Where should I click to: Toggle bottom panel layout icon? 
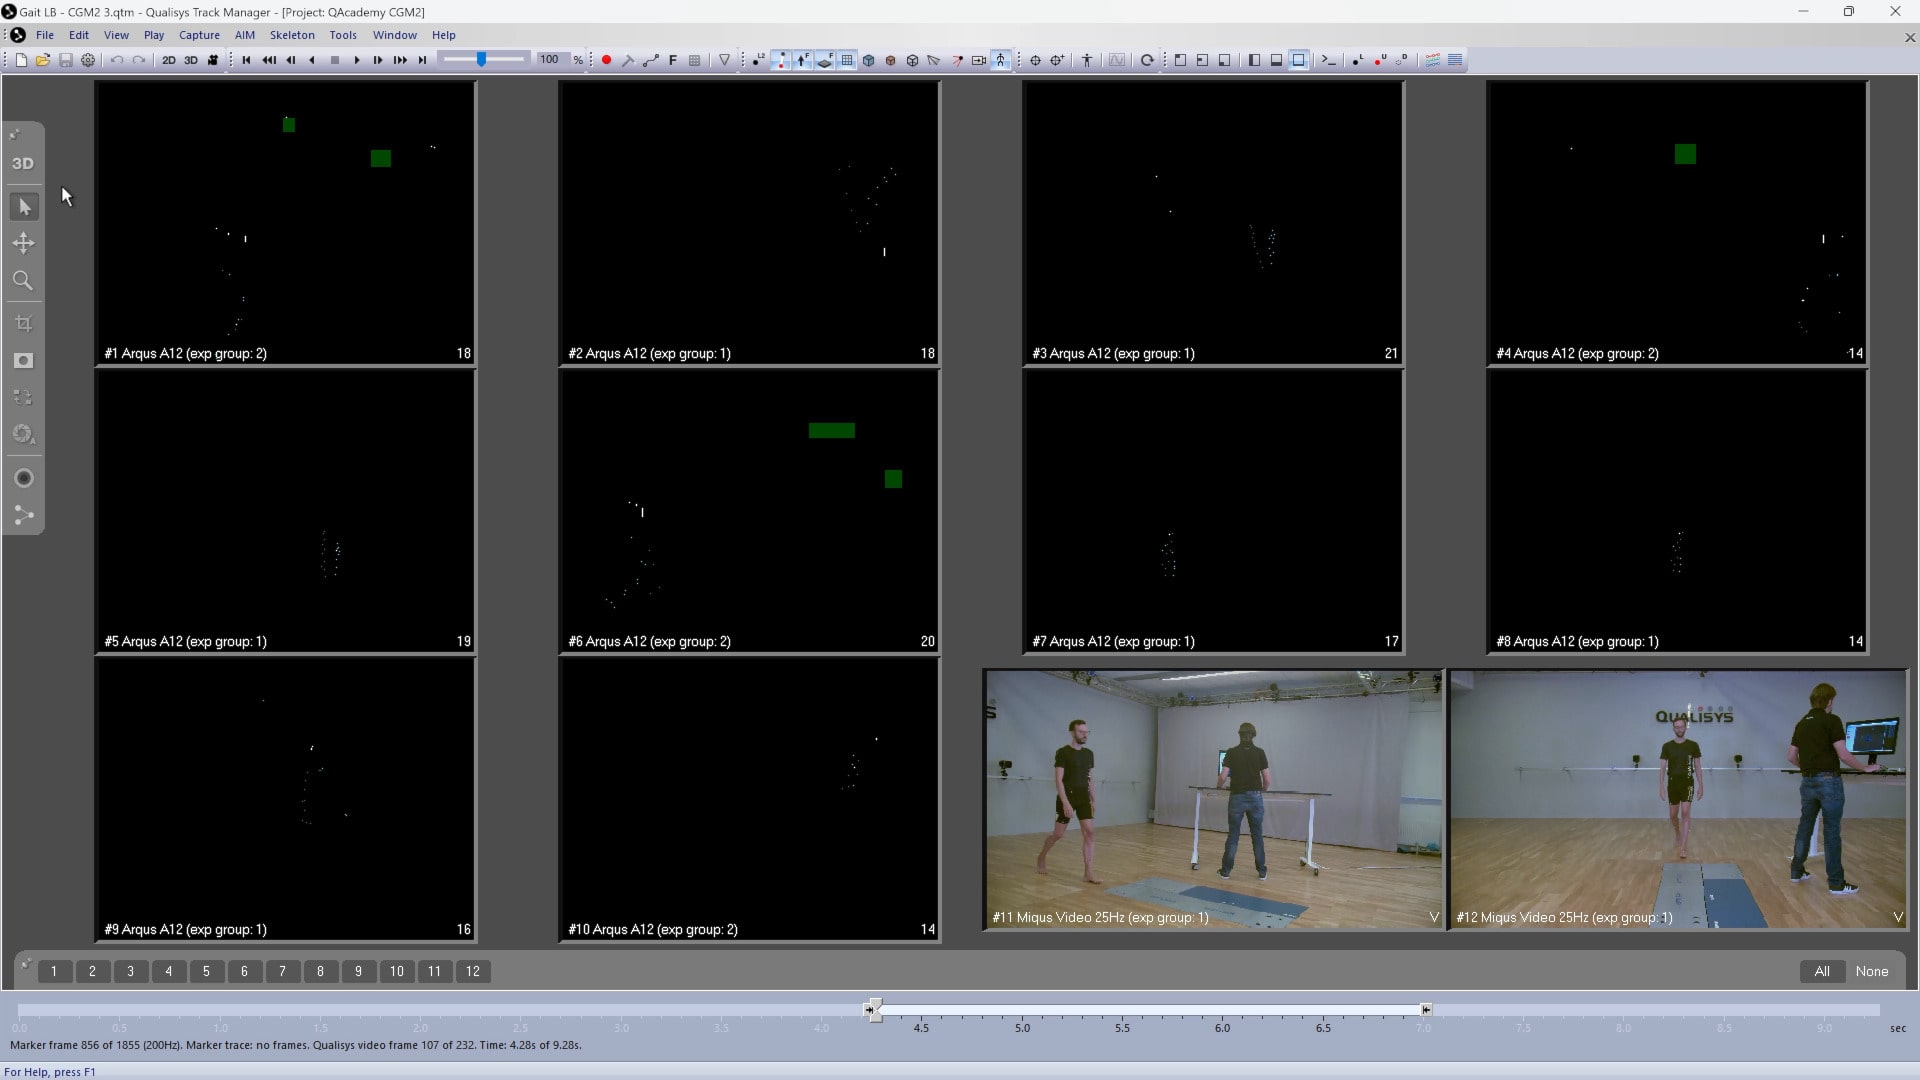pos(1277,60)
